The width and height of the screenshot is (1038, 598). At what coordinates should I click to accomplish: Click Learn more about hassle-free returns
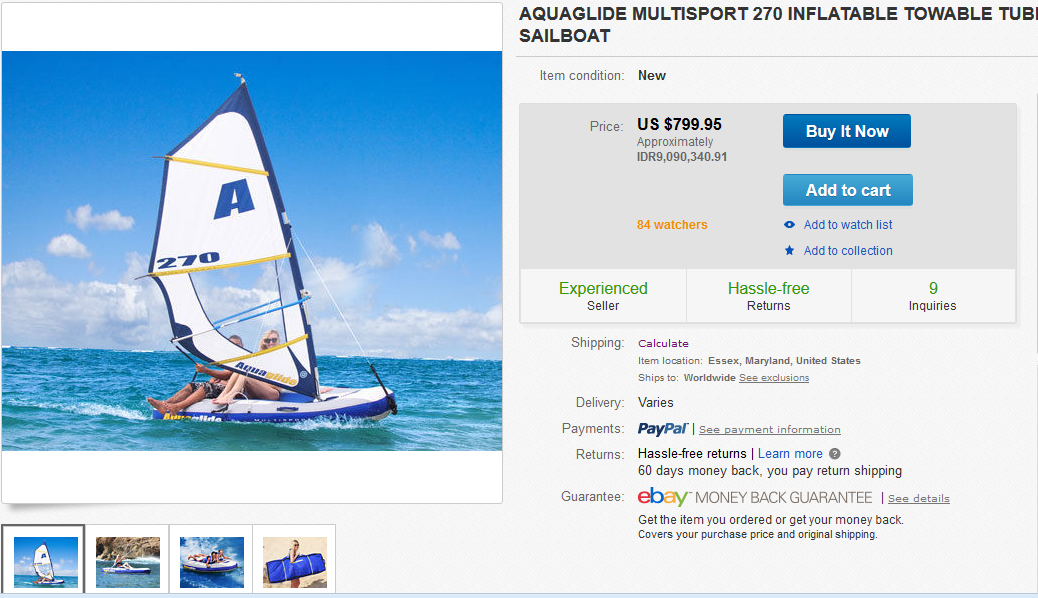coord(790,454)
